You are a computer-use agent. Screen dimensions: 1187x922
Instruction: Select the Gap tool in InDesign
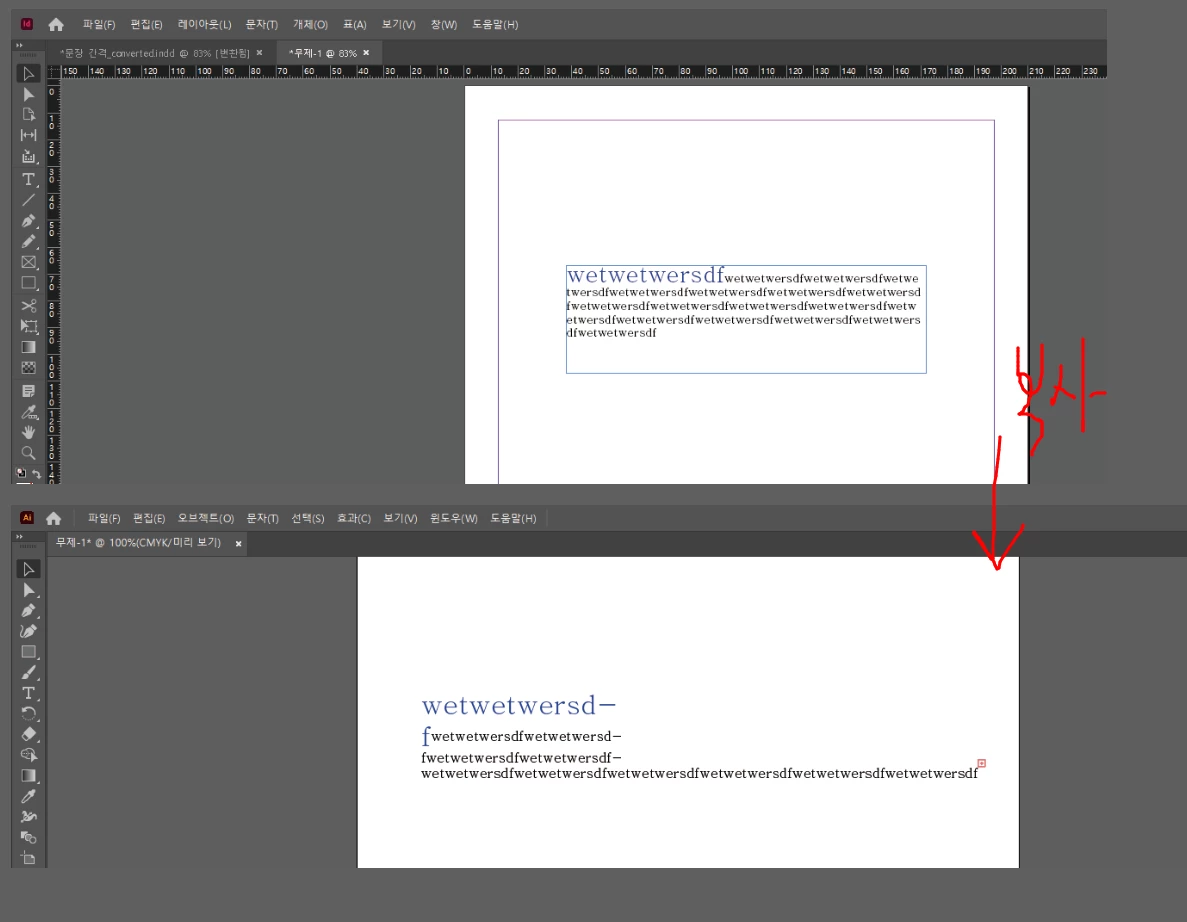(28, 135)
